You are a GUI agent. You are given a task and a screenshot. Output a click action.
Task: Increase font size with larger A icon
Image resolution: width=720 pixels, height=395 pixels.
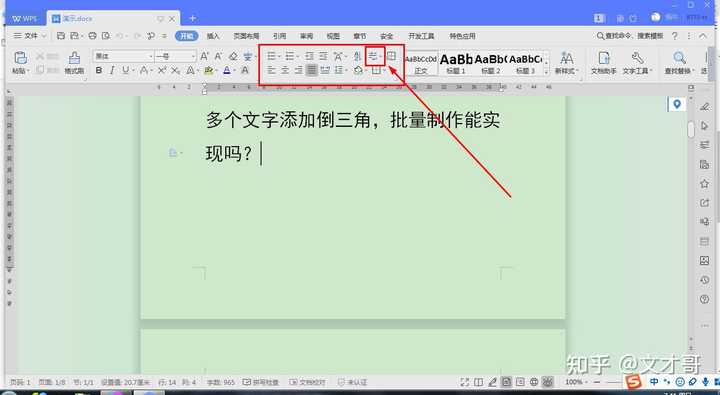[204, 56]
